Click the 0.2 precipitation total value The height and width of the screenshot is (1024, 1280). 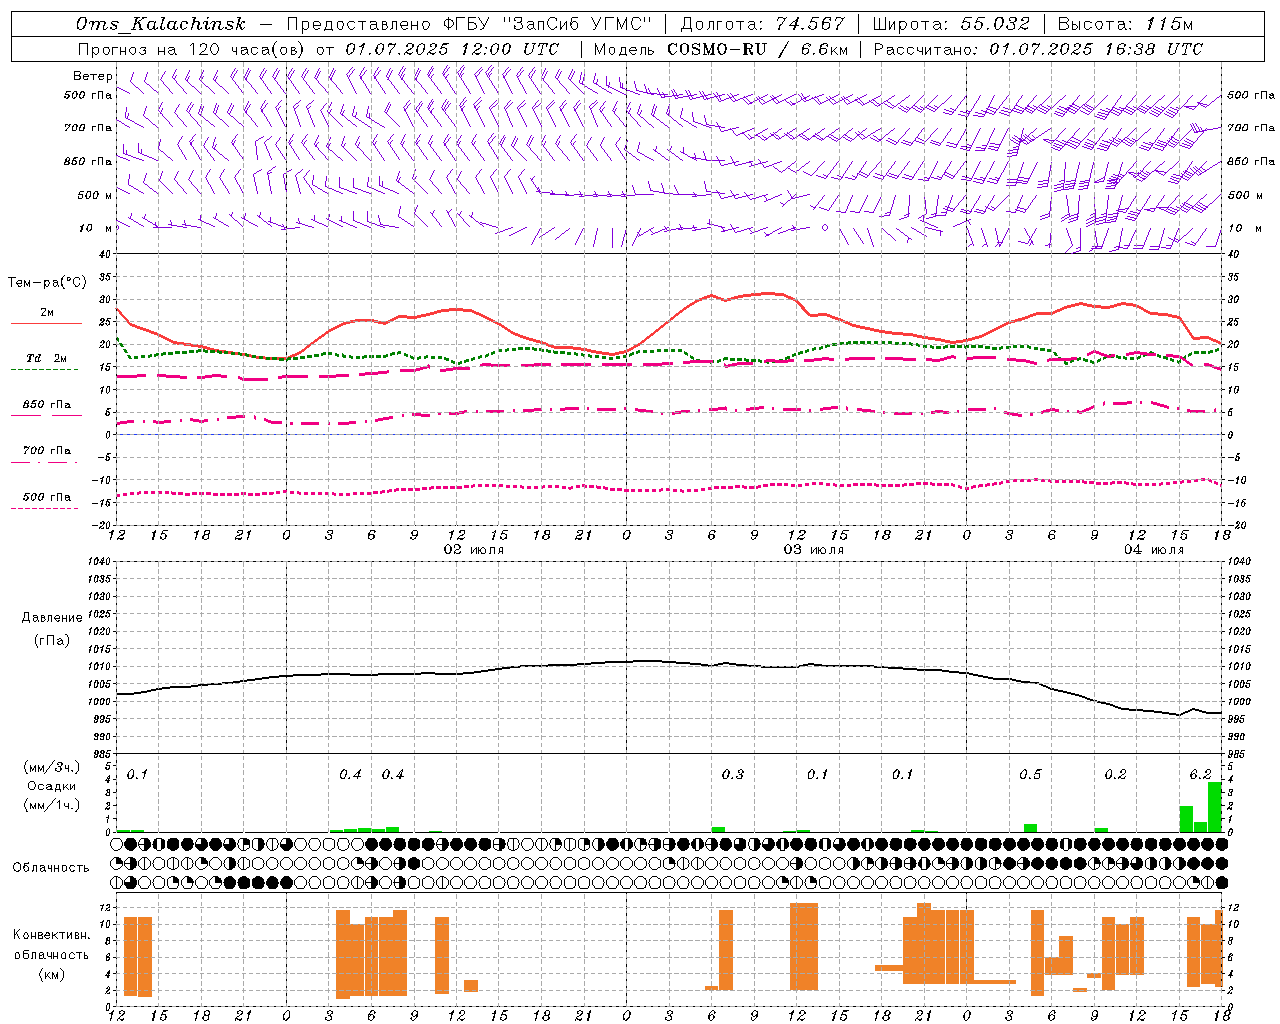coord(1116,774)
